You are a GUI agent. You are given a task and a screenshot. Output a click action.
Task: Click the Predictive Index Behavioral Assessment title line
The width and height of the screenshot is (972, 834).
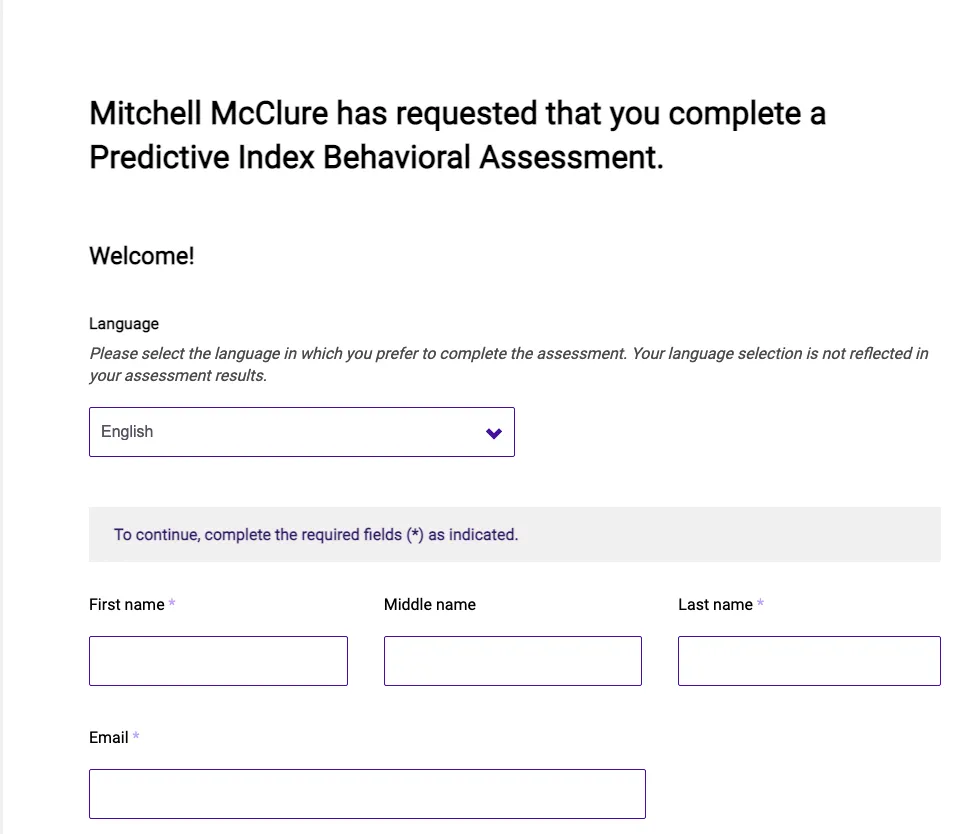(x=375, y=158)
